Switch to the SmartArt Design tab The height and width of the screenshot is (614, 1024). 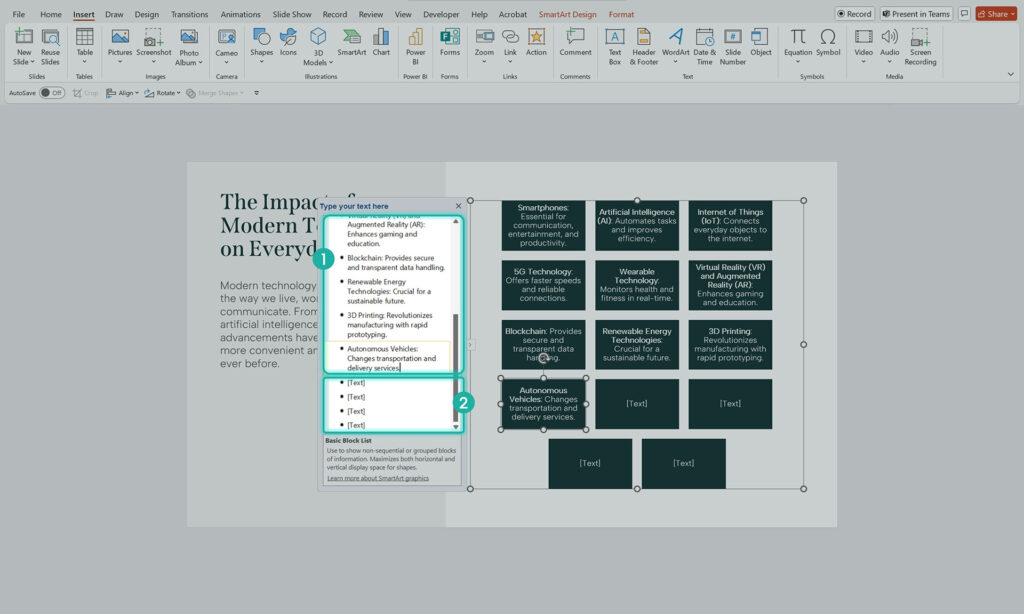point(567,14)
